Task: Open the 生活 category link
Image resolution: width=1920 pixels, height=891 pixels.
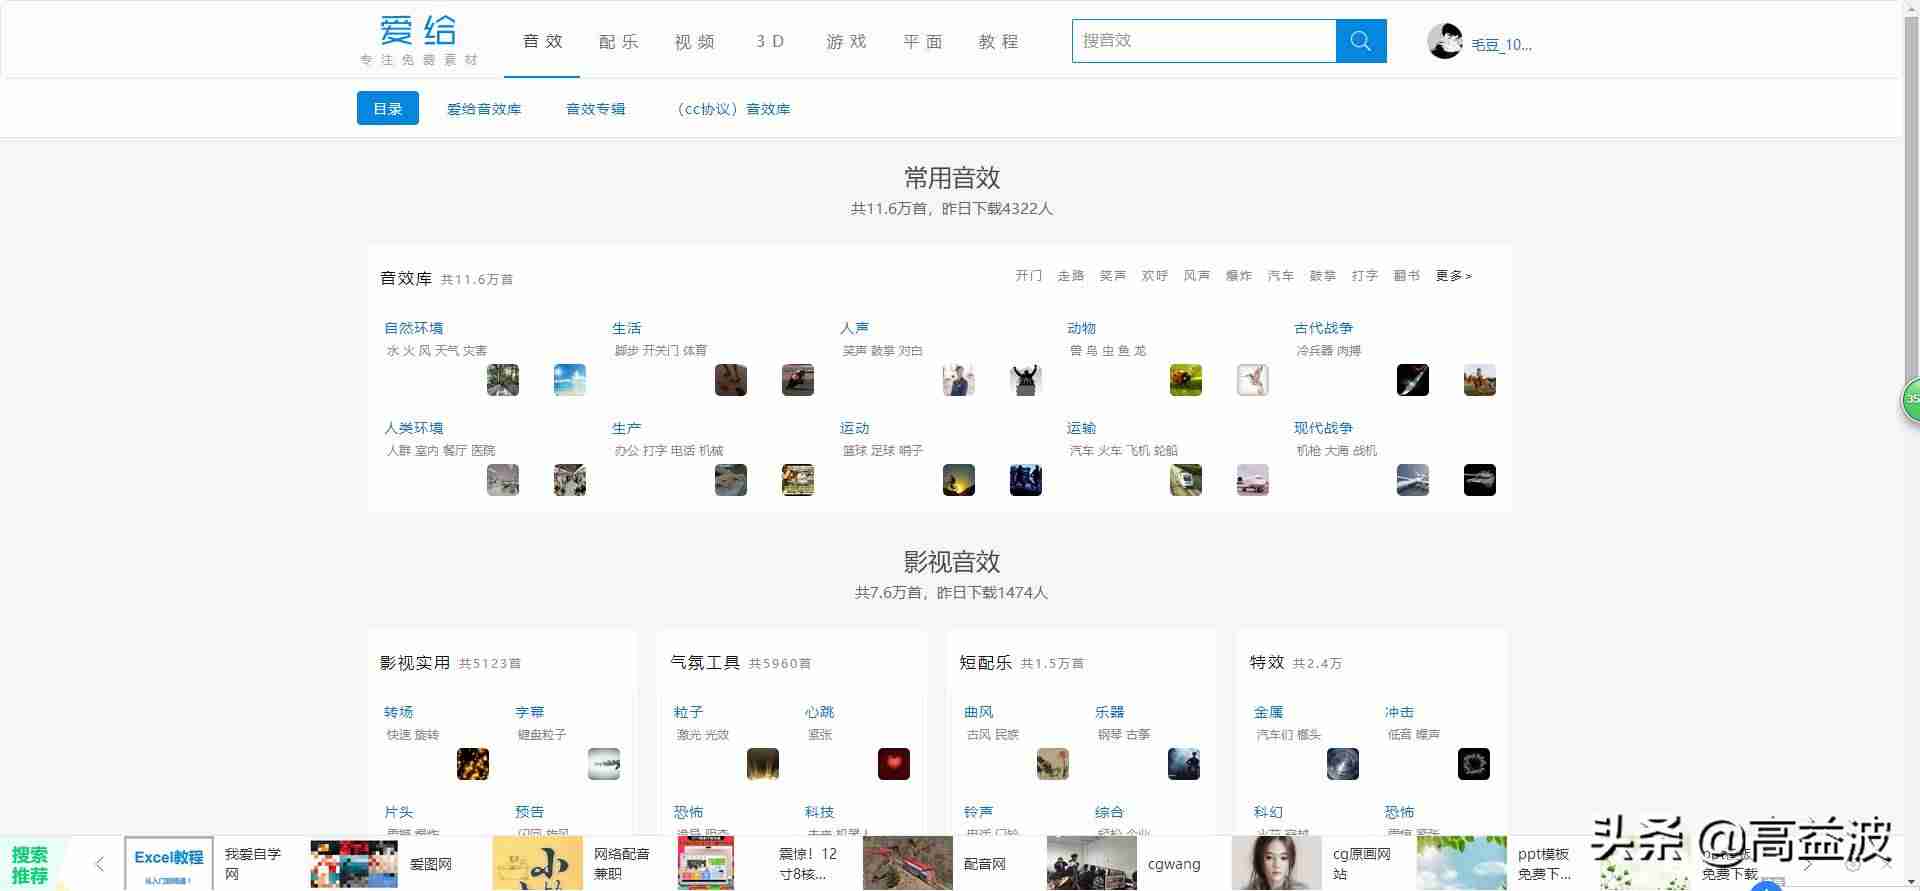Action: (627, 328)
